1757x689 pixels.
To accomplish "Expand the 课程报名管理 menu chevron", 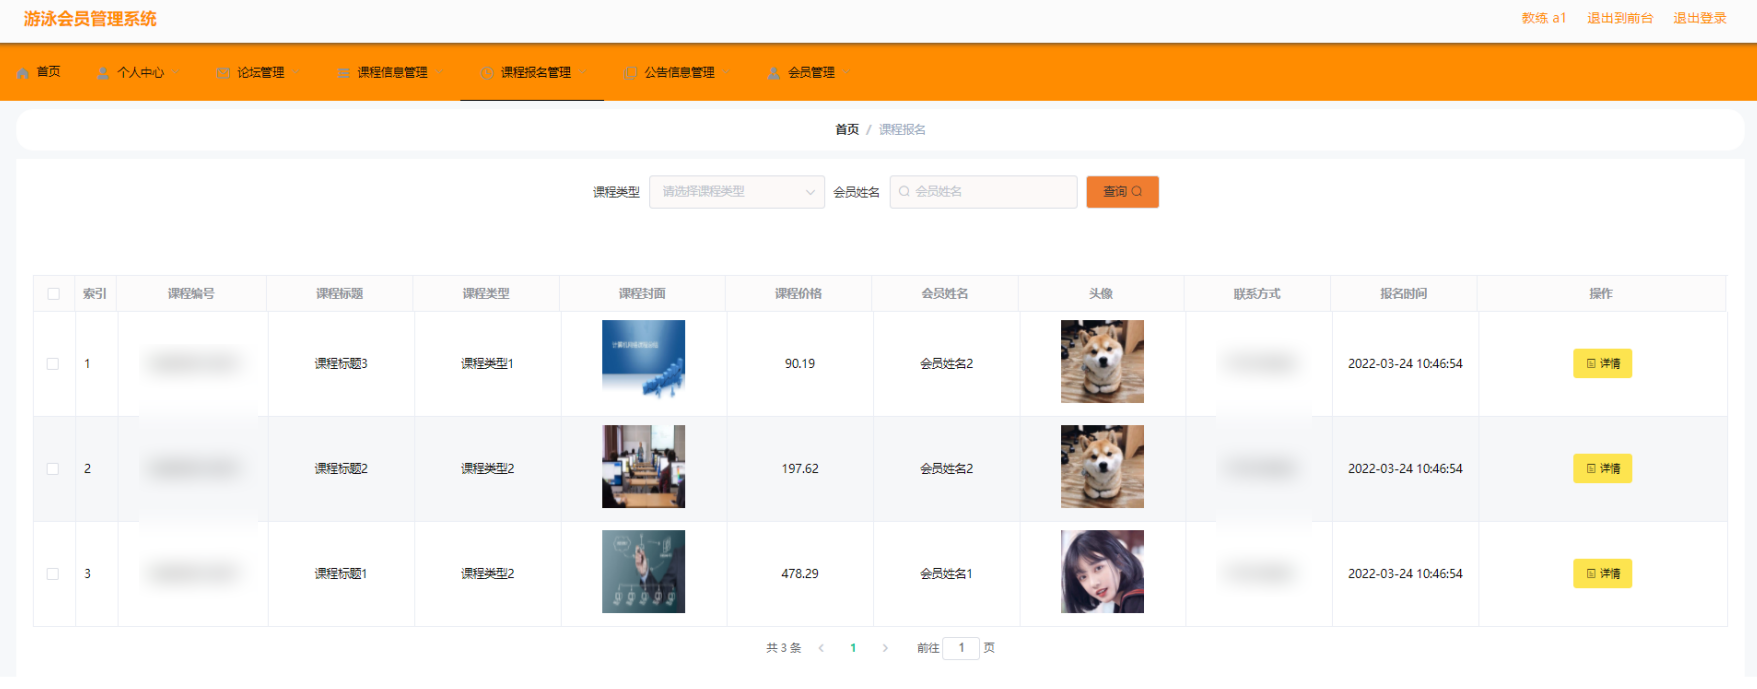I will tap(583, 73).
